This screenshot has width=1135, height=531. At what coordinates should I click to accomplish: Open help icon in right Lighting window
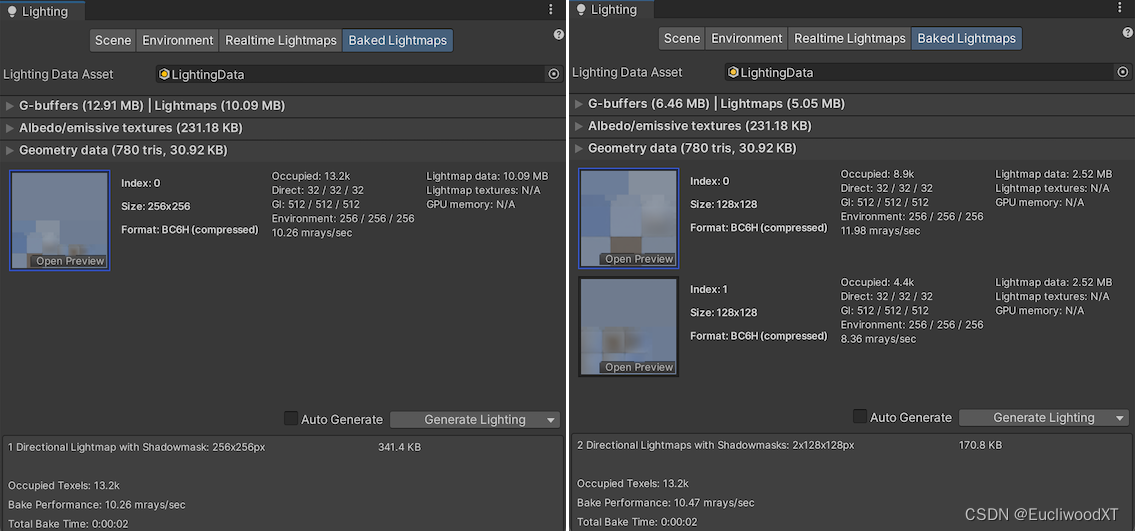coord(1128,33)
